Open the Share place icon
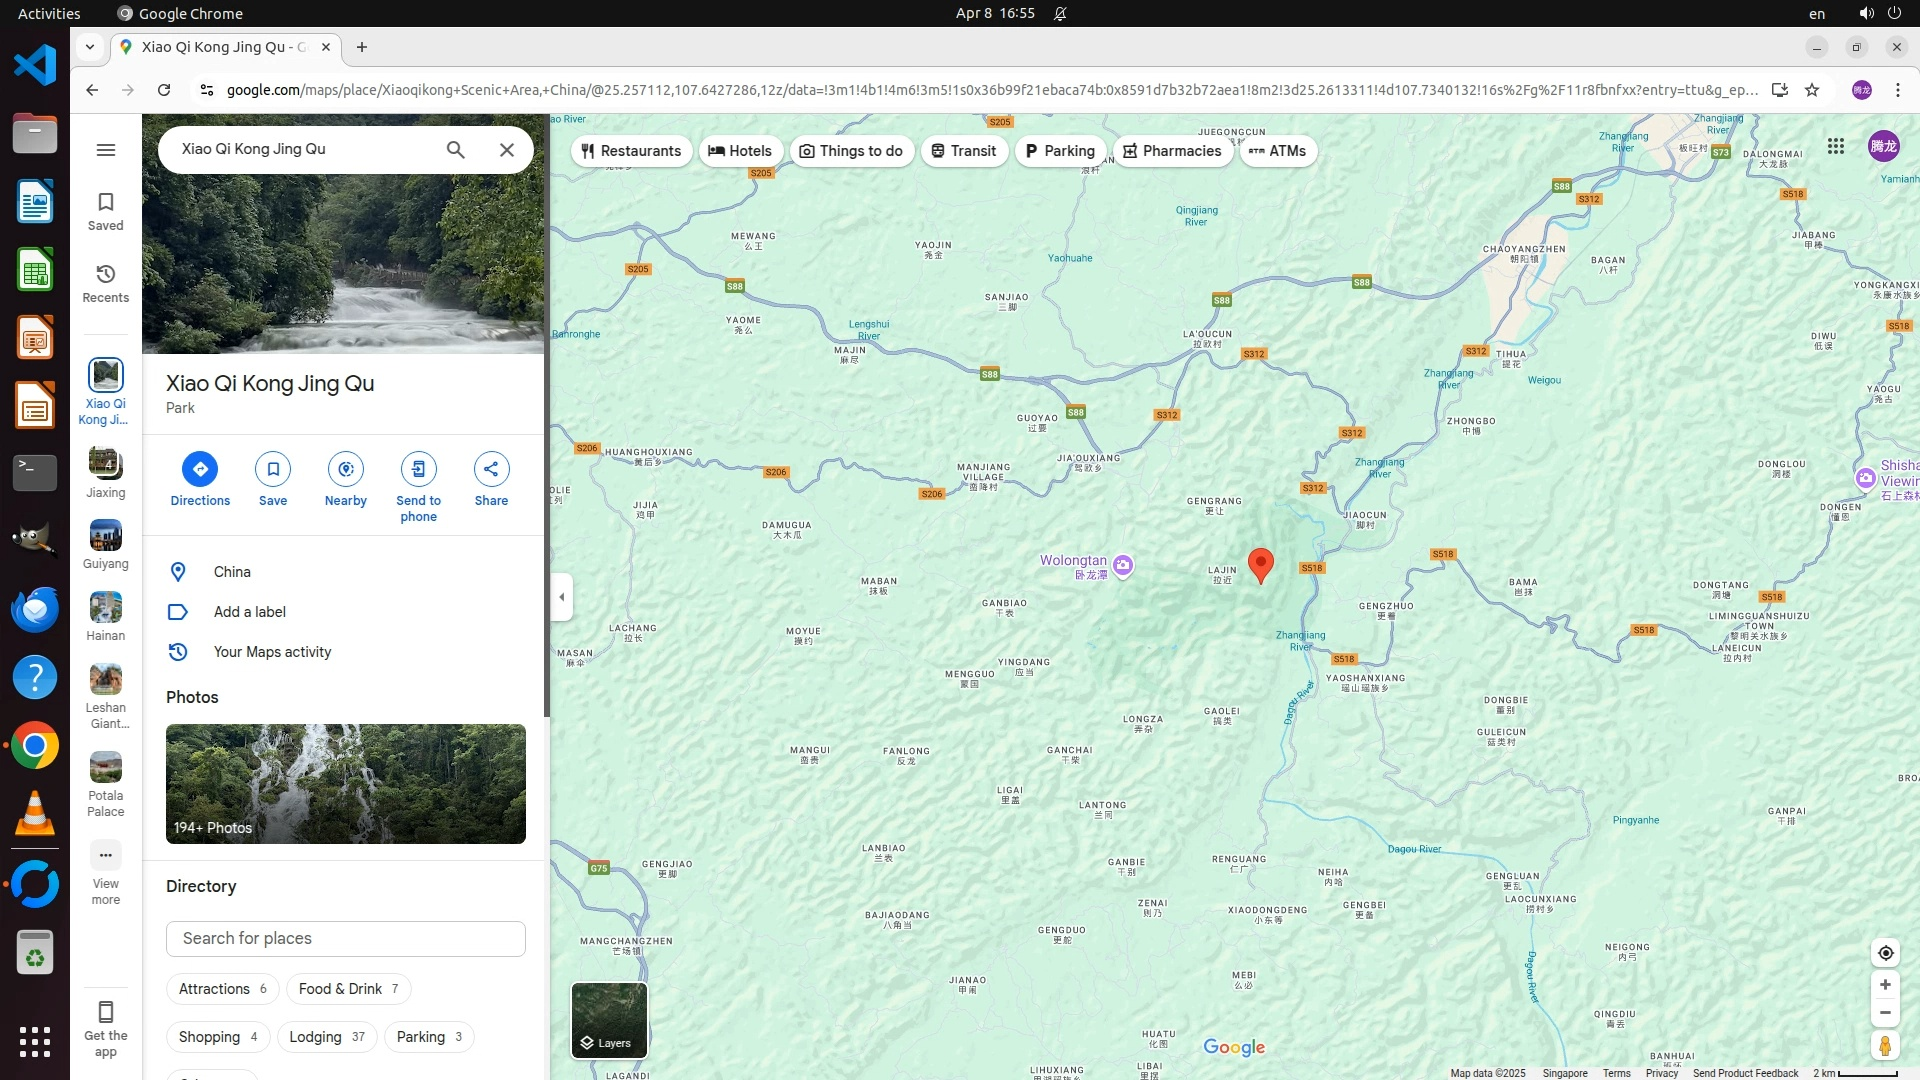 tap(491, 469)
